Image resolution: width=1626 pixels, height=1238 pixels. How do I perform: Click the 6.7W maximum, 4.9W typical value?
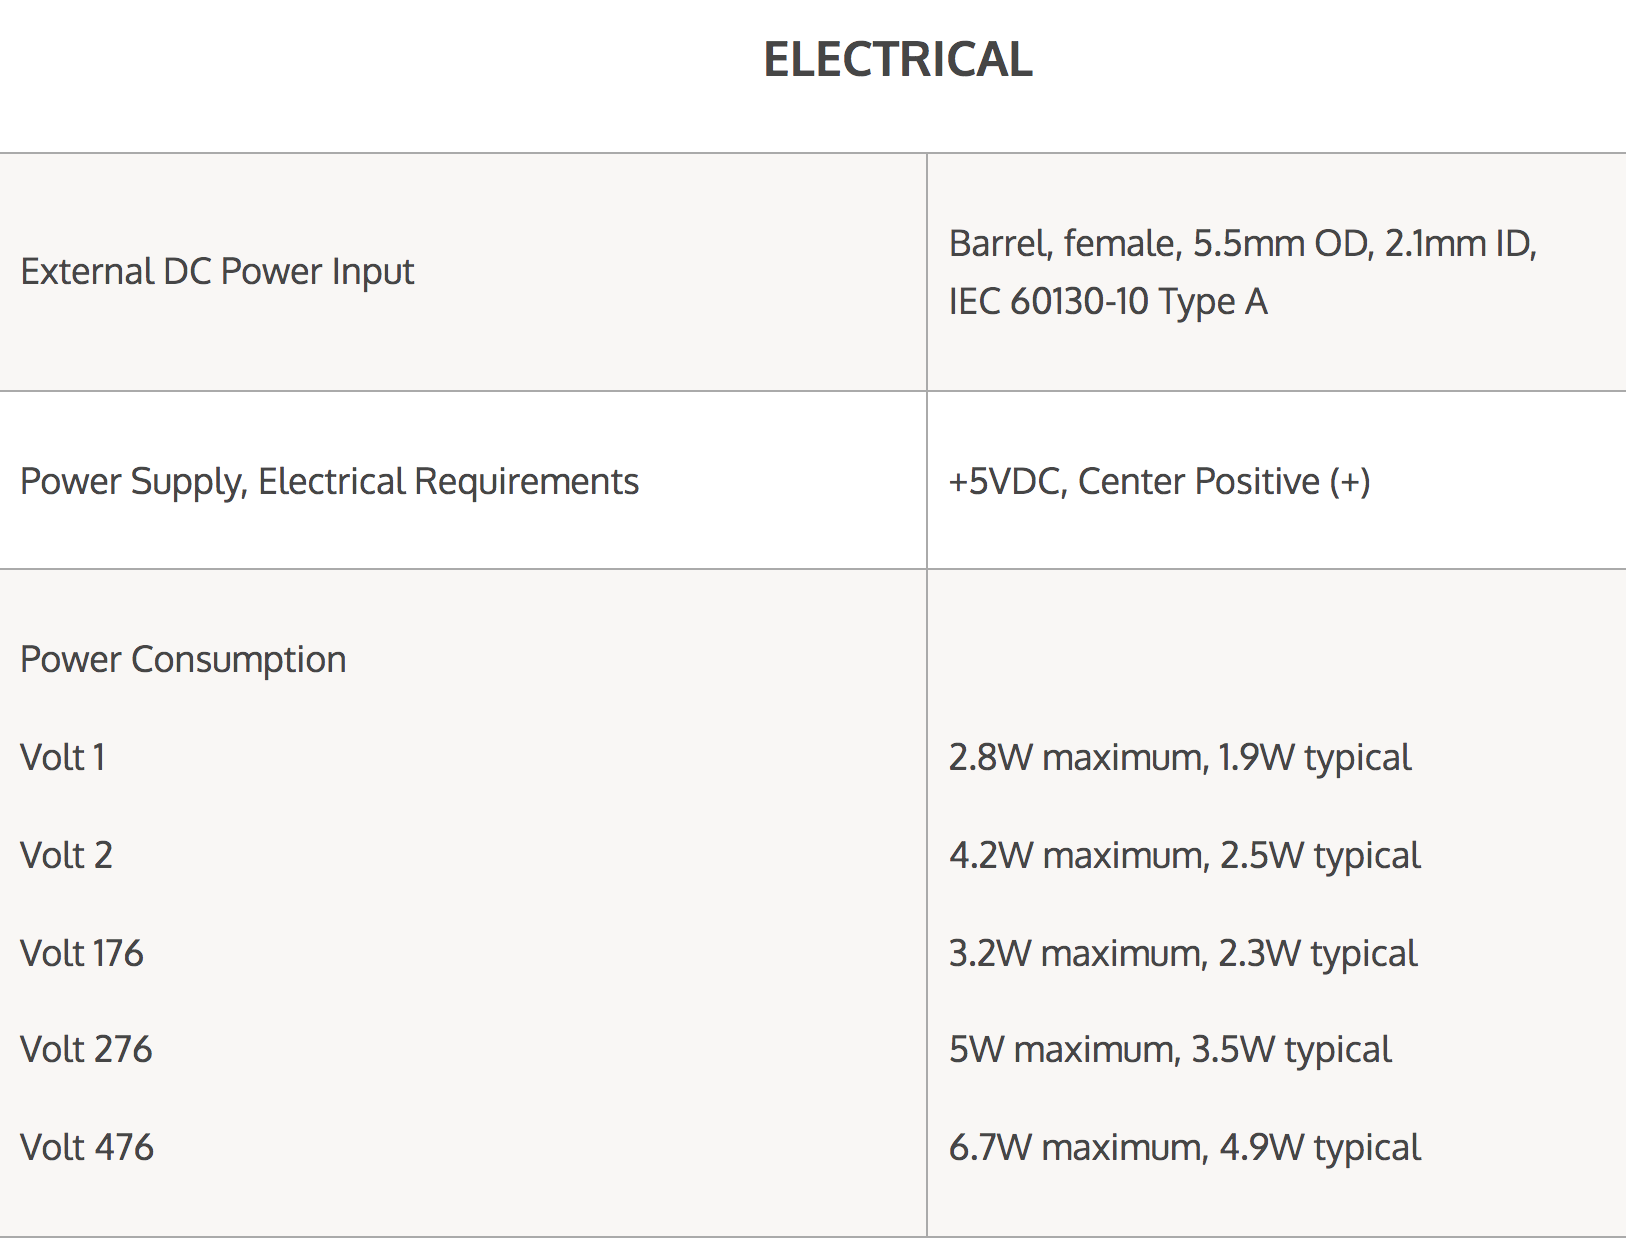click(1184, 1147)
